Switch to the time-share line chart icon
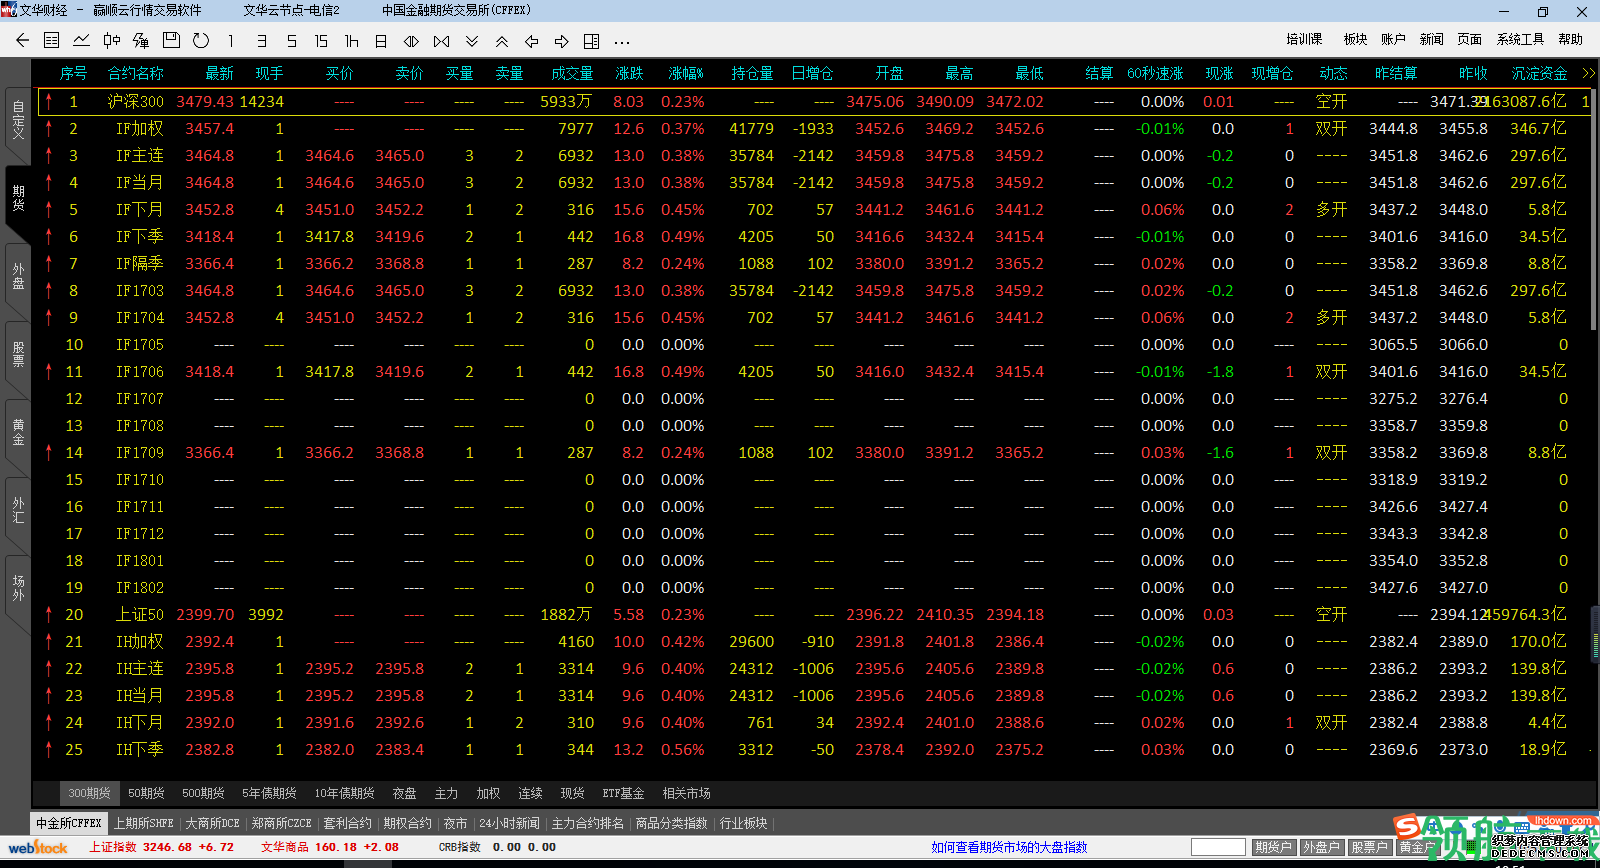This screenshot has width=1600, height=868. tap(82, 41)
